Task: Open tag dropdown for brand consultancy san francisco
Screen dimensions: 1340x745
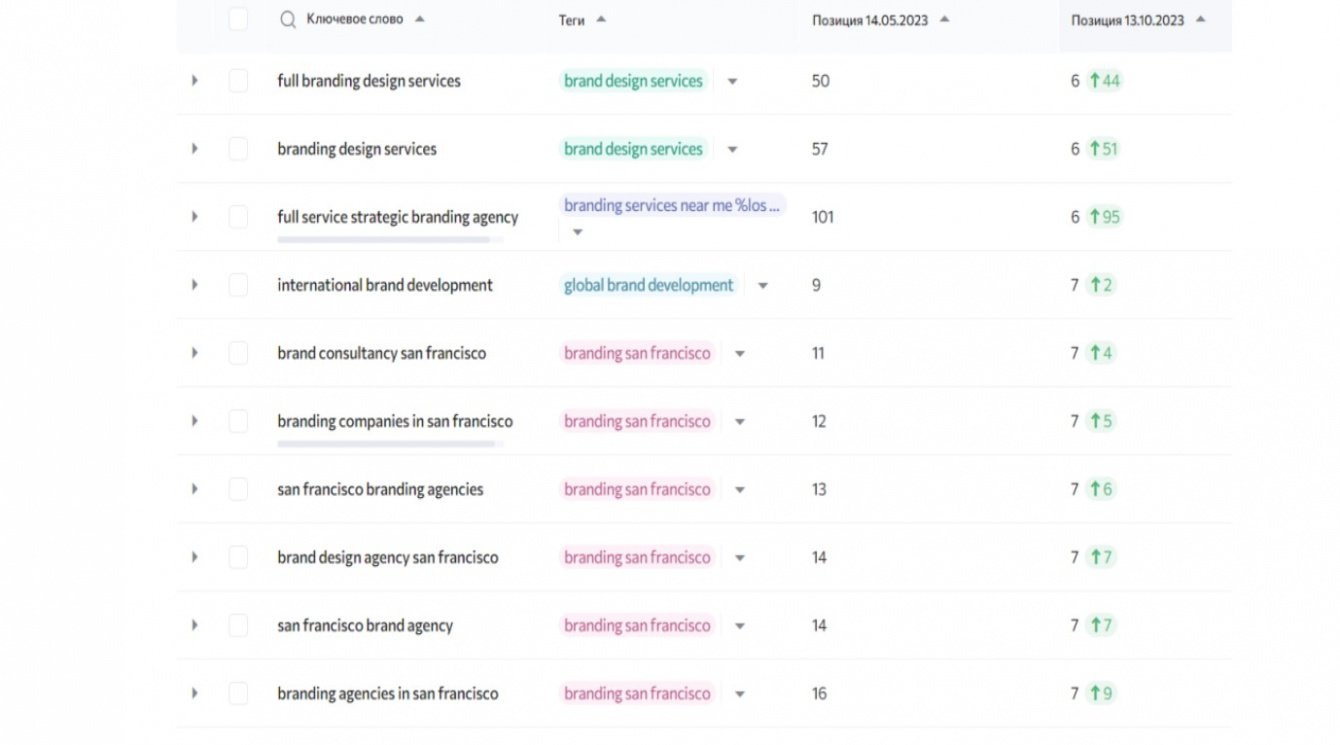Action: tap(740, 354)
